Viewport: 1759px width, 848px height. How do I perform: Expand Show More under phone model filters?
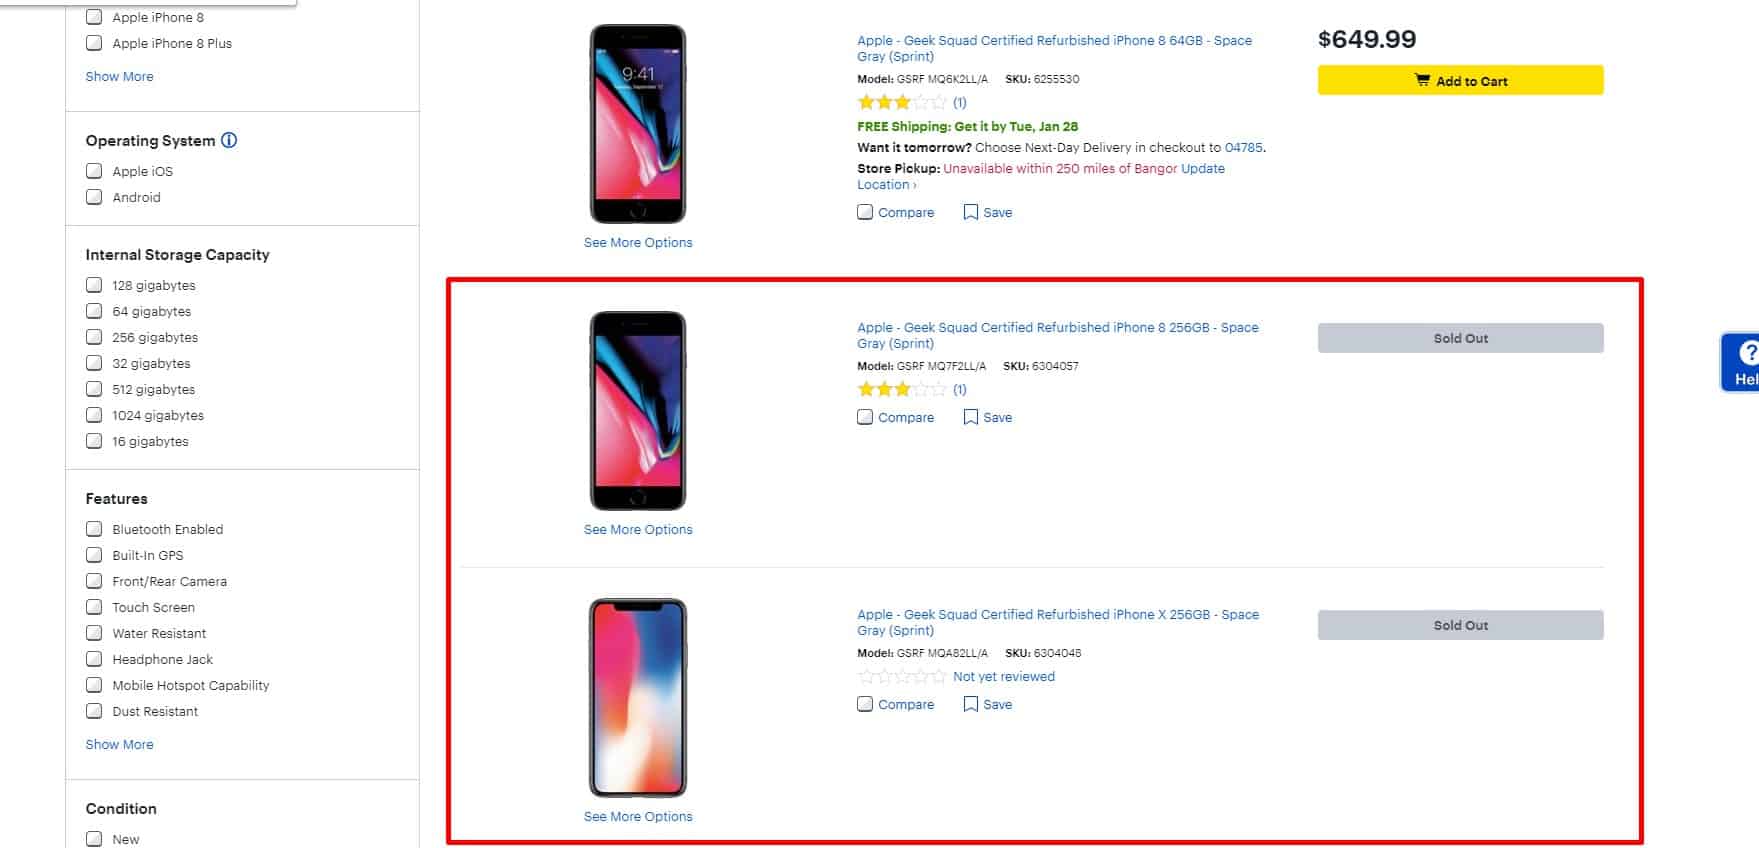coord(119,76)
